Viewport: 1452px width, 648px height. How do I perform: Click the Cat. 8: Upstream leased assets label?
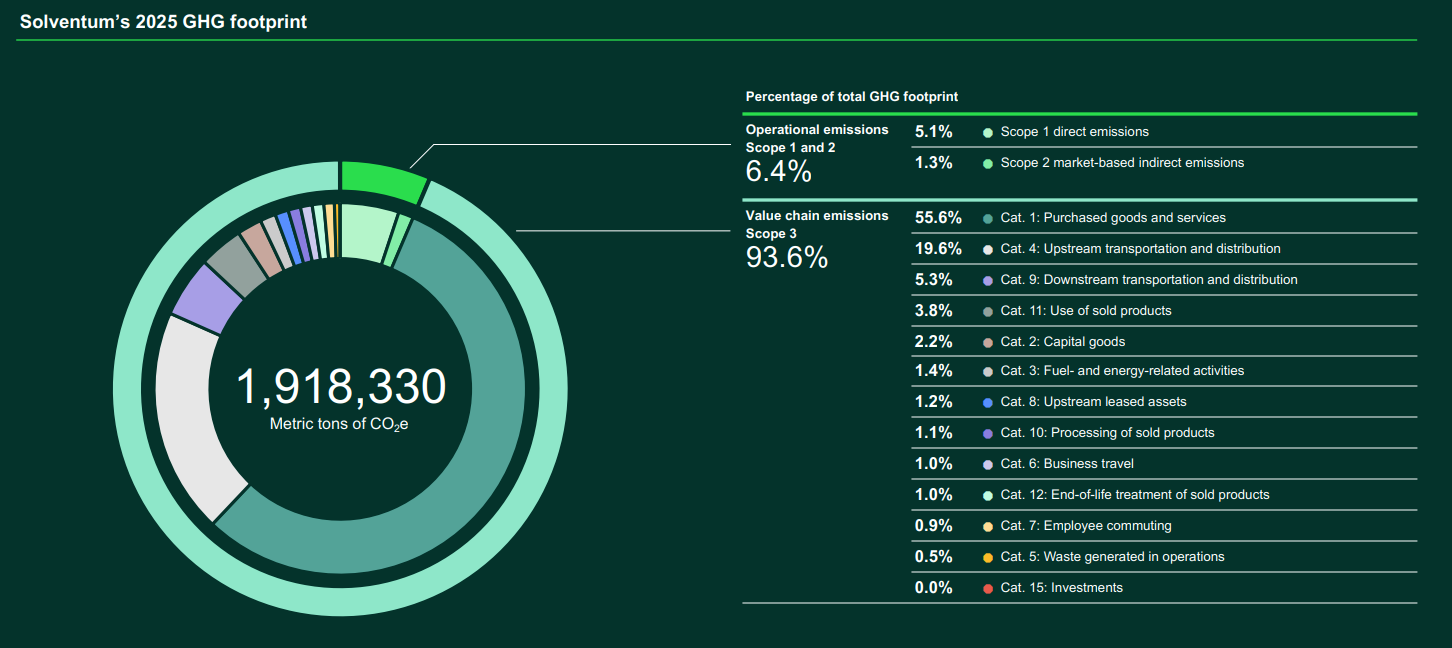pyautogui.click(x=1094, y=402)
